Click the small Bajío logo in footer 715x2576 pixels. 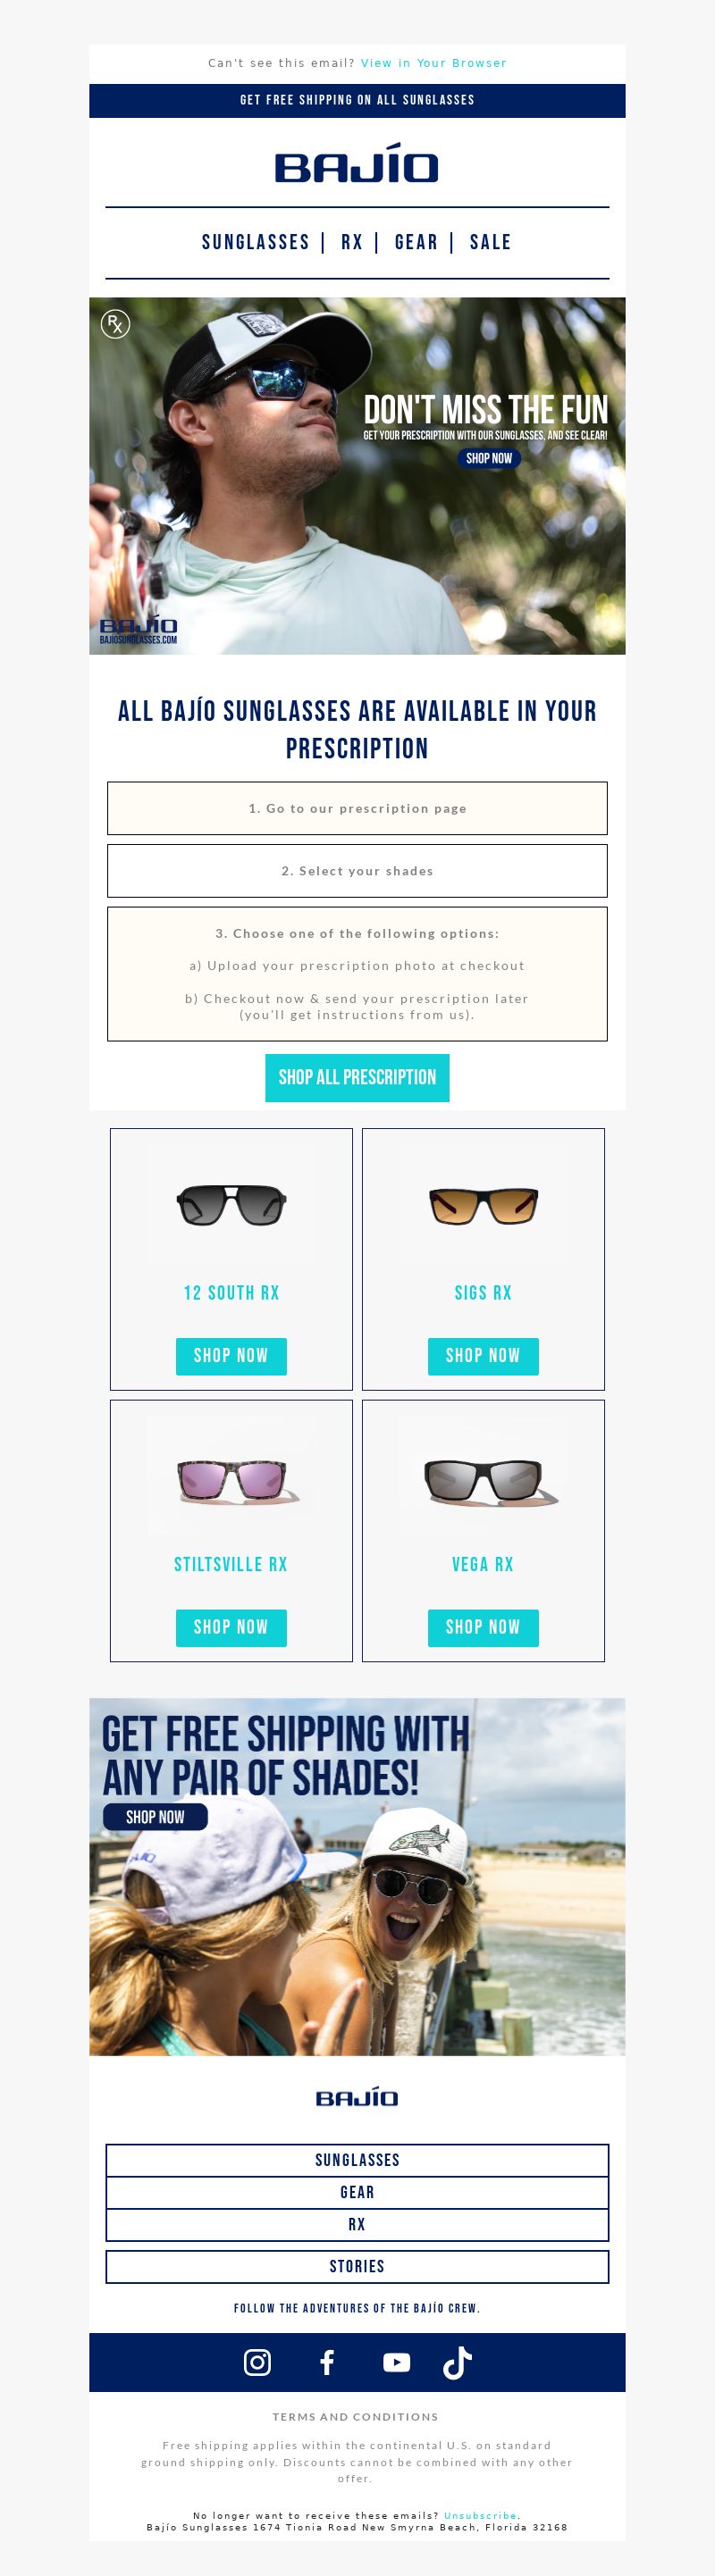pyautogui.click(x=357, y=2096)
